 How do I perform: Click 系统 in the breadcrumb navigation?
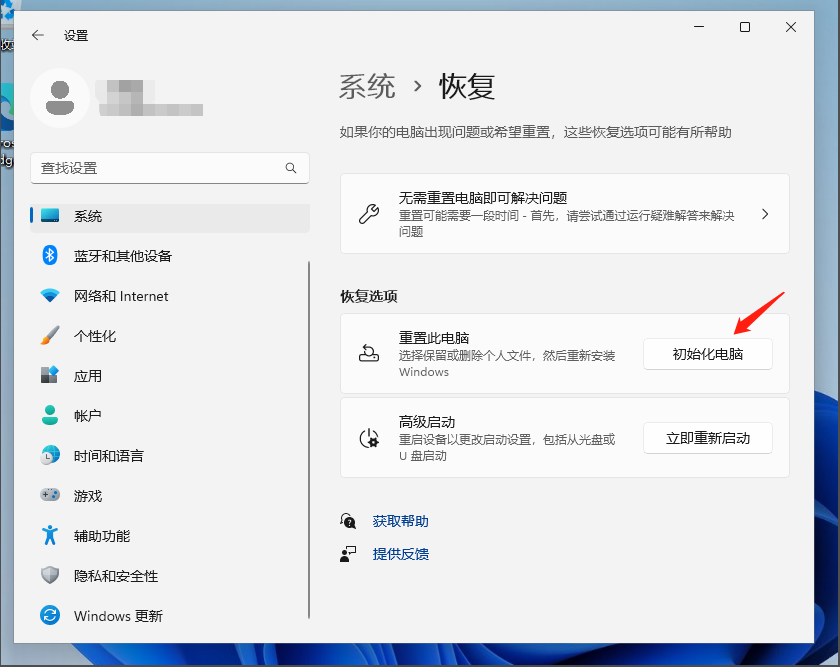366,87
